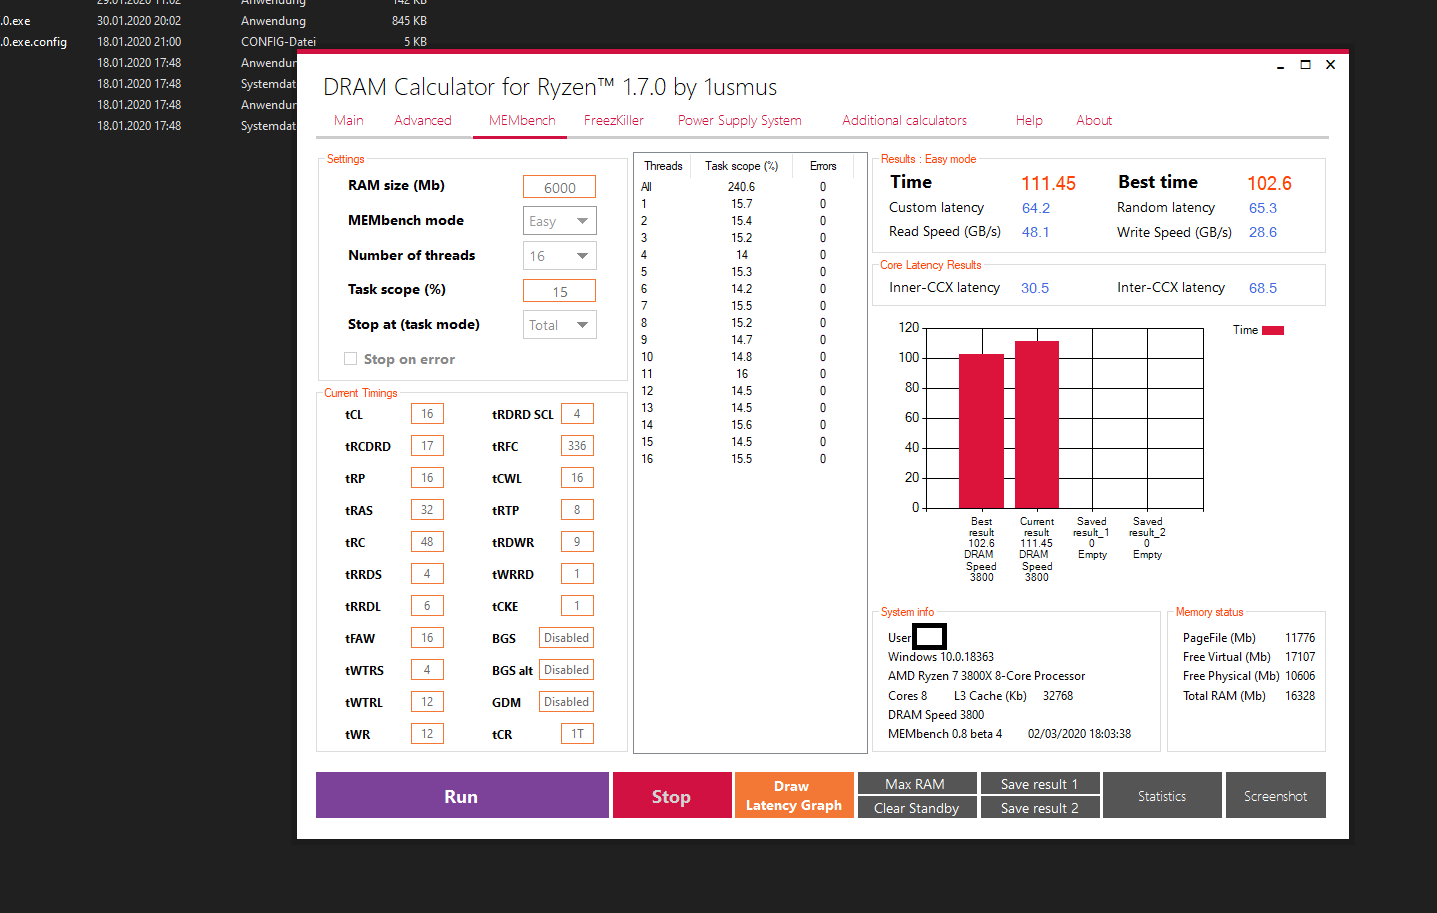1437x913 pixels.
Task: Click the Write Speed value 28.6
Action: [1263, 232]
